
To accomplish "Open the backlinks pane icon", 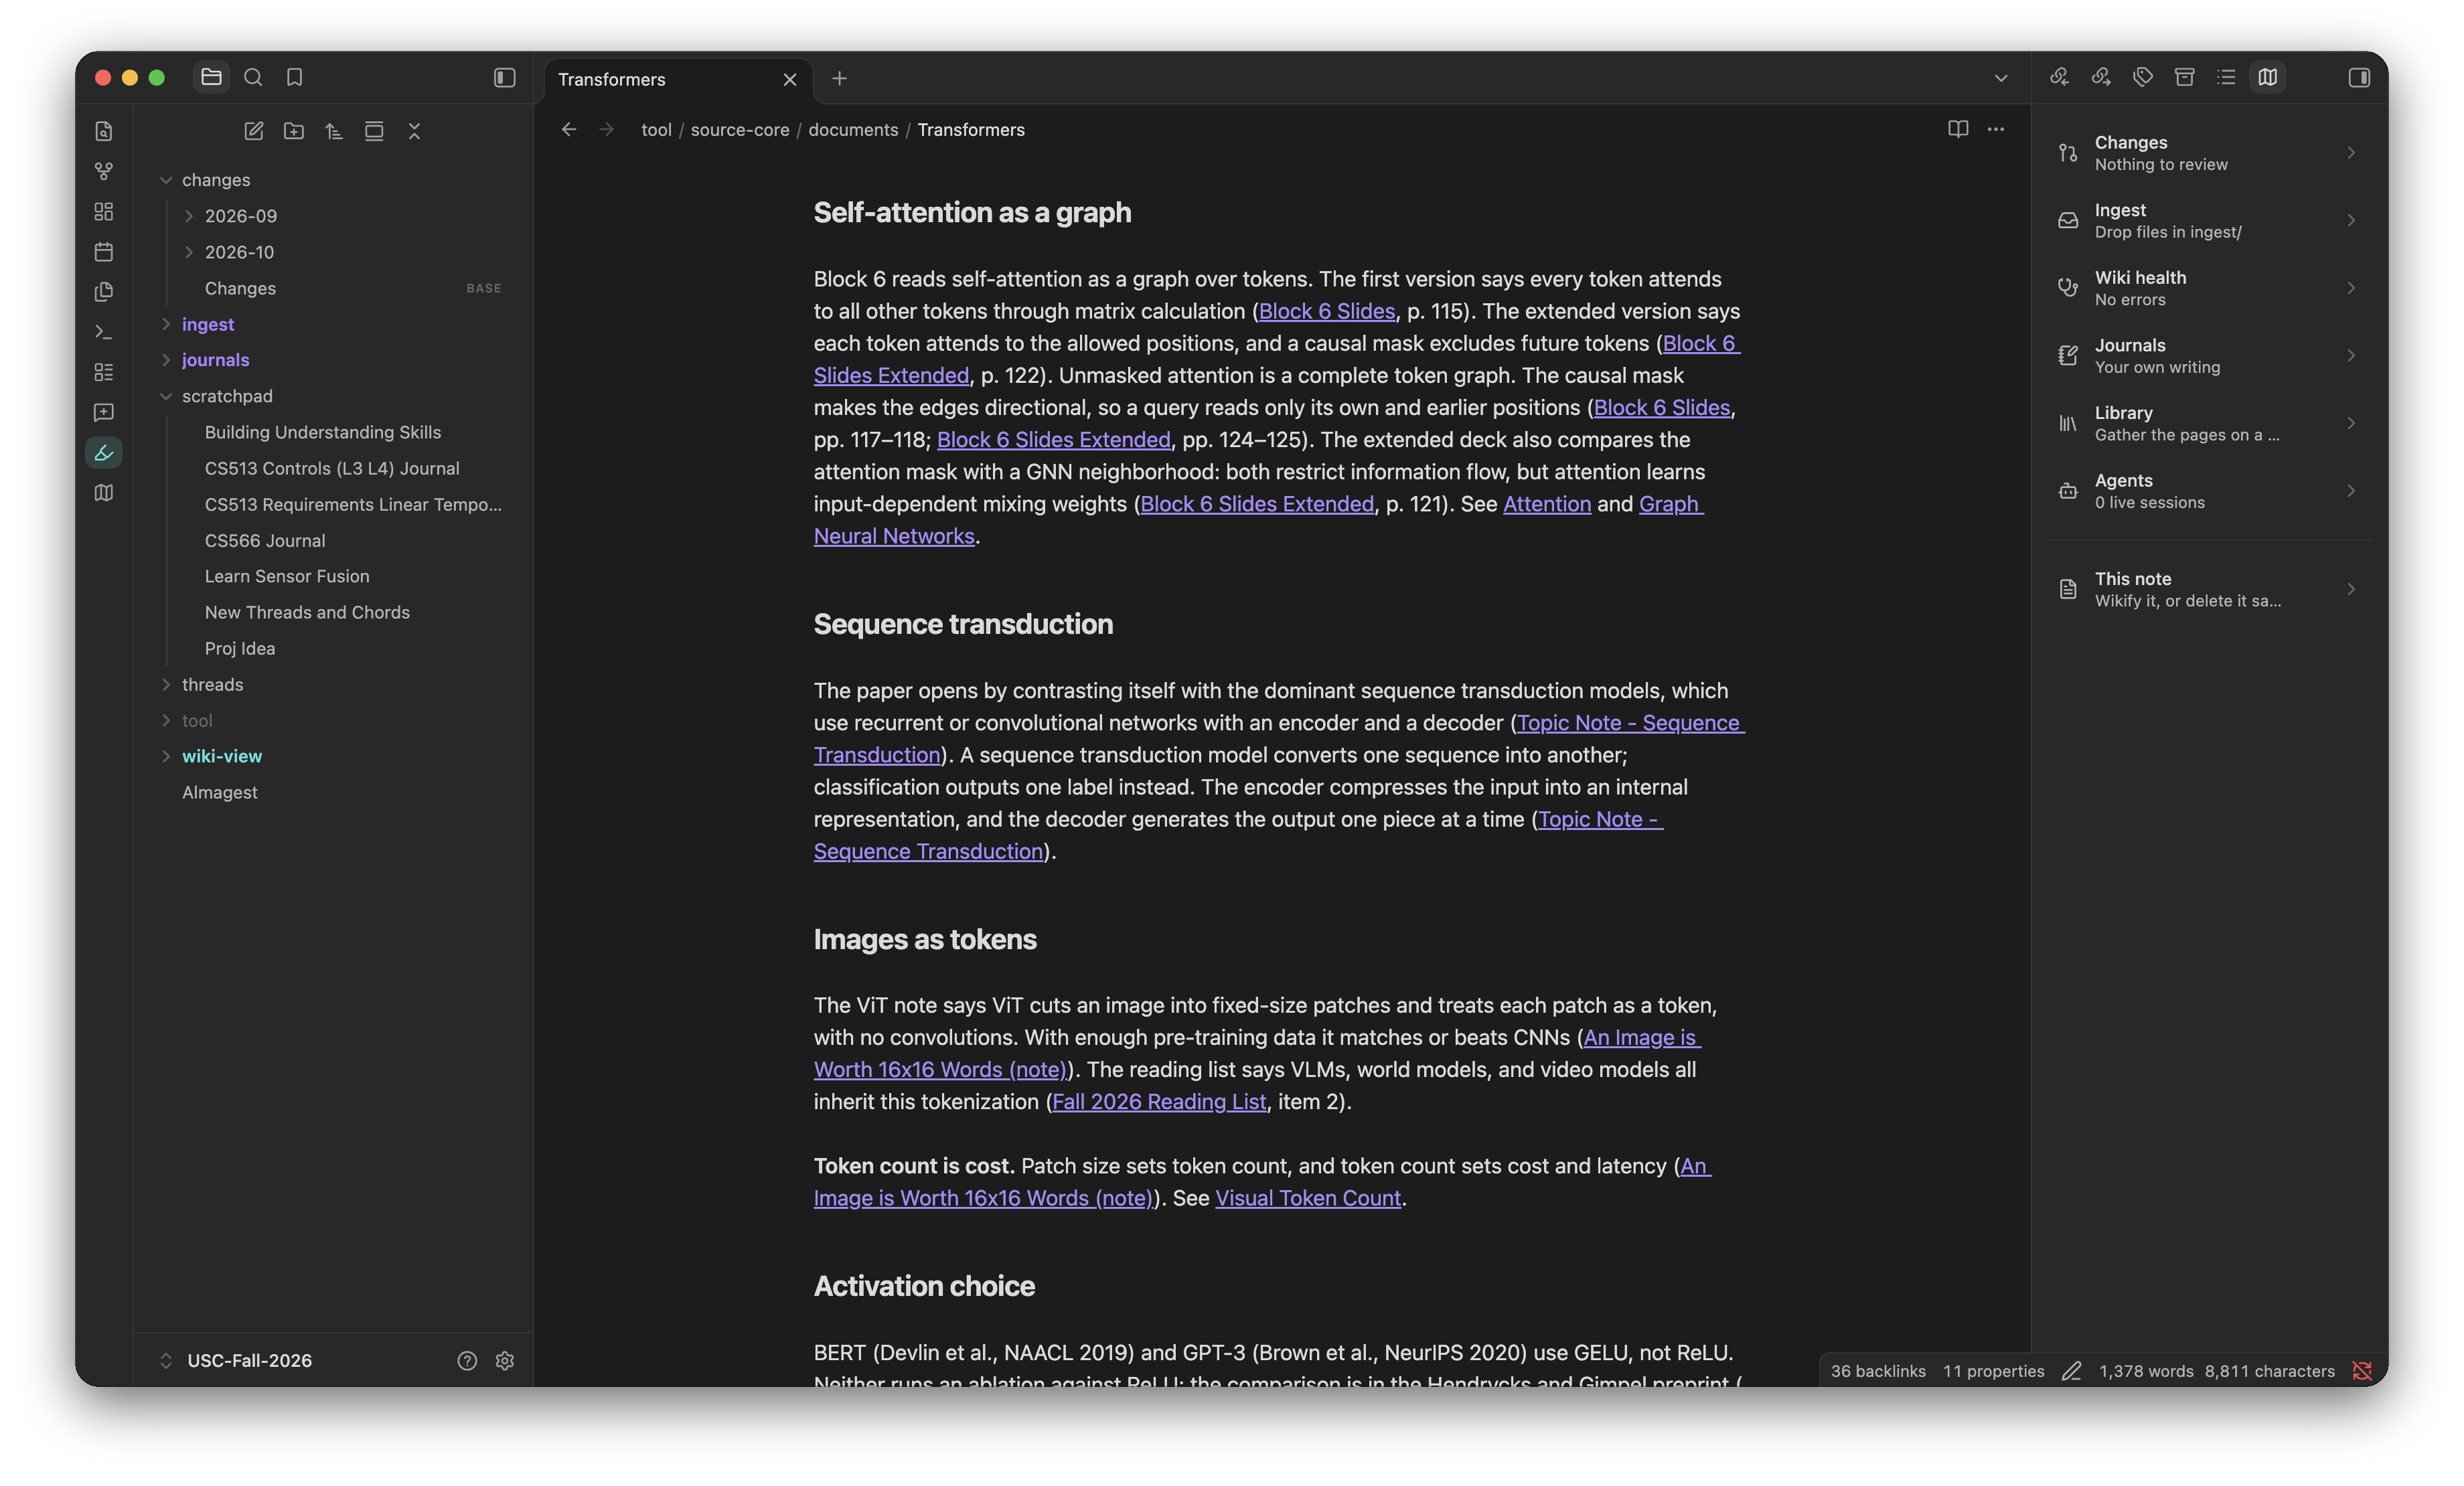I will [2059, 77].
